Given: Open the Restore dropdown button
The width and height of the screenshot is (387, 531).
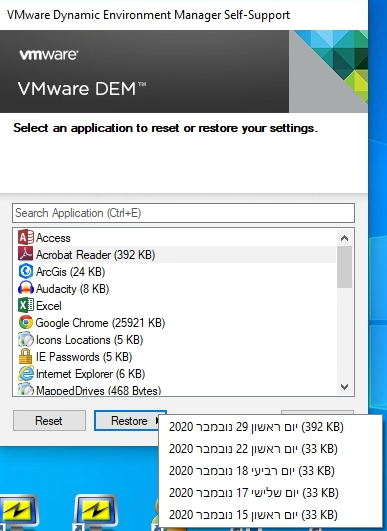Looking at the screenshot, I should tap(130, 421).
